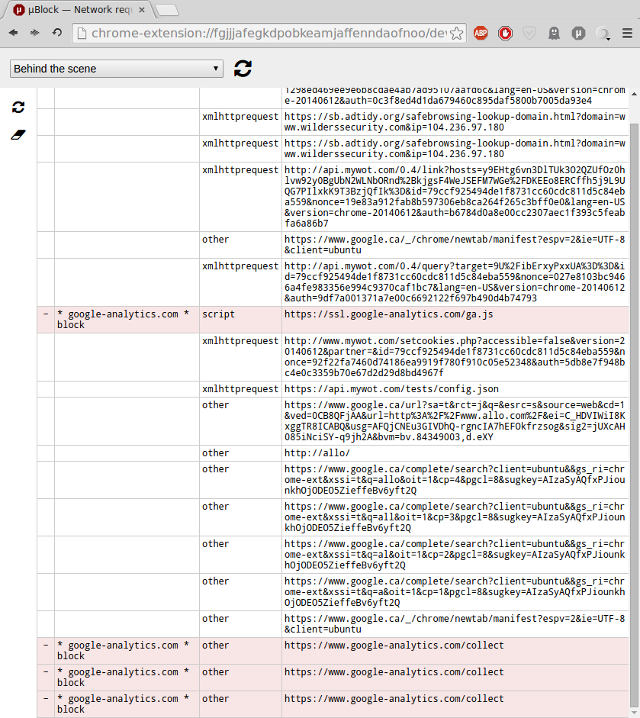Screen dimensions: 640x718
Task: Click the refresh log icon in left sidebar
Action: click(x=18, y=107)
